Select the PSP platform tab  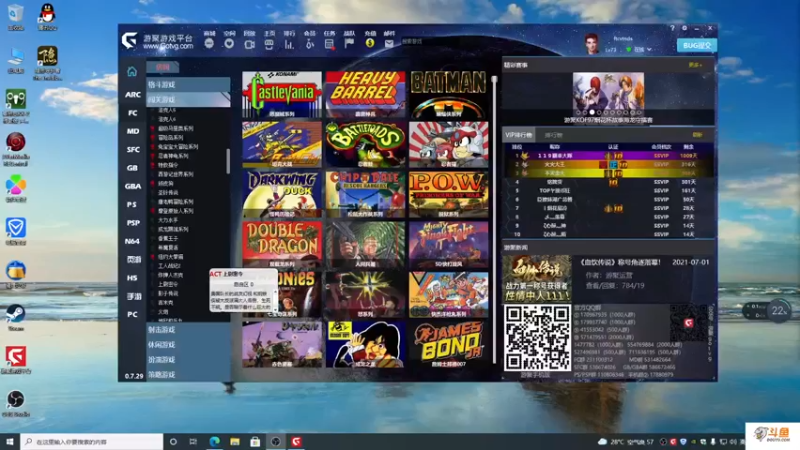coord(133,223)
